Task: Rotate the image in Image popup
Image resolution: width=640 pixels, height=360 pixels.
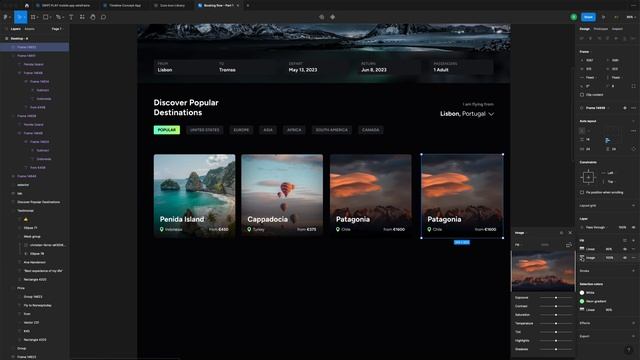Action: (569, 245)
